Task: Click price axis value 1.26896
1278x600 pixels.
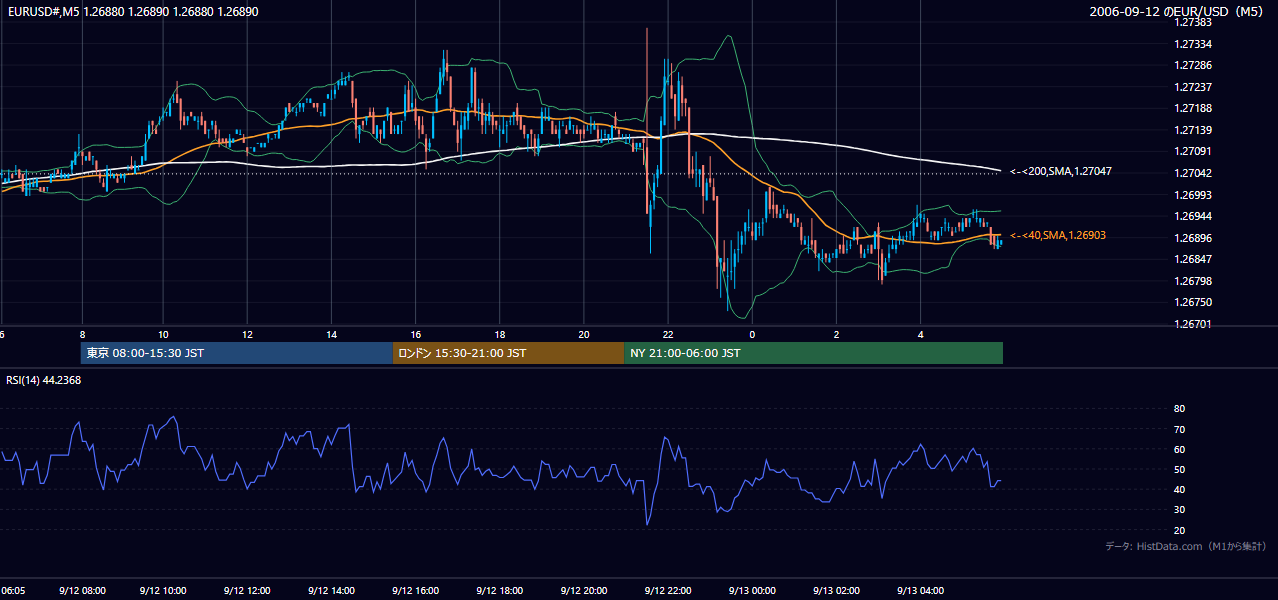Action: point(1192,238)
